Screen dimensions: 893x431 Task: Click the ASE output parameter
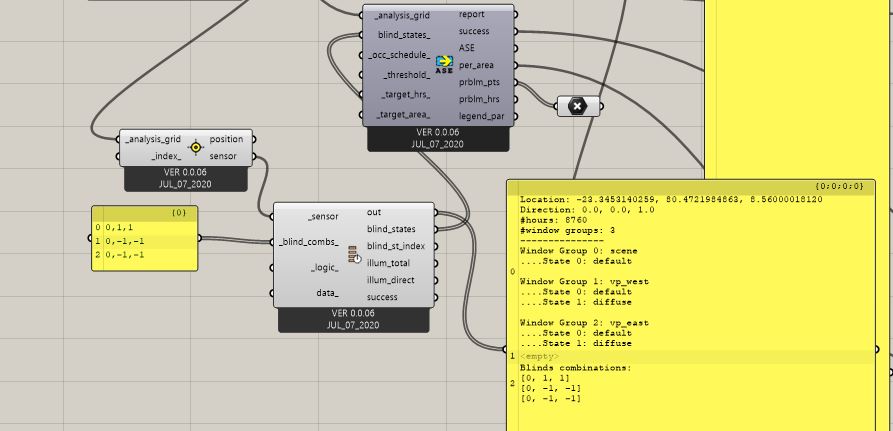(x=466, y=48)
